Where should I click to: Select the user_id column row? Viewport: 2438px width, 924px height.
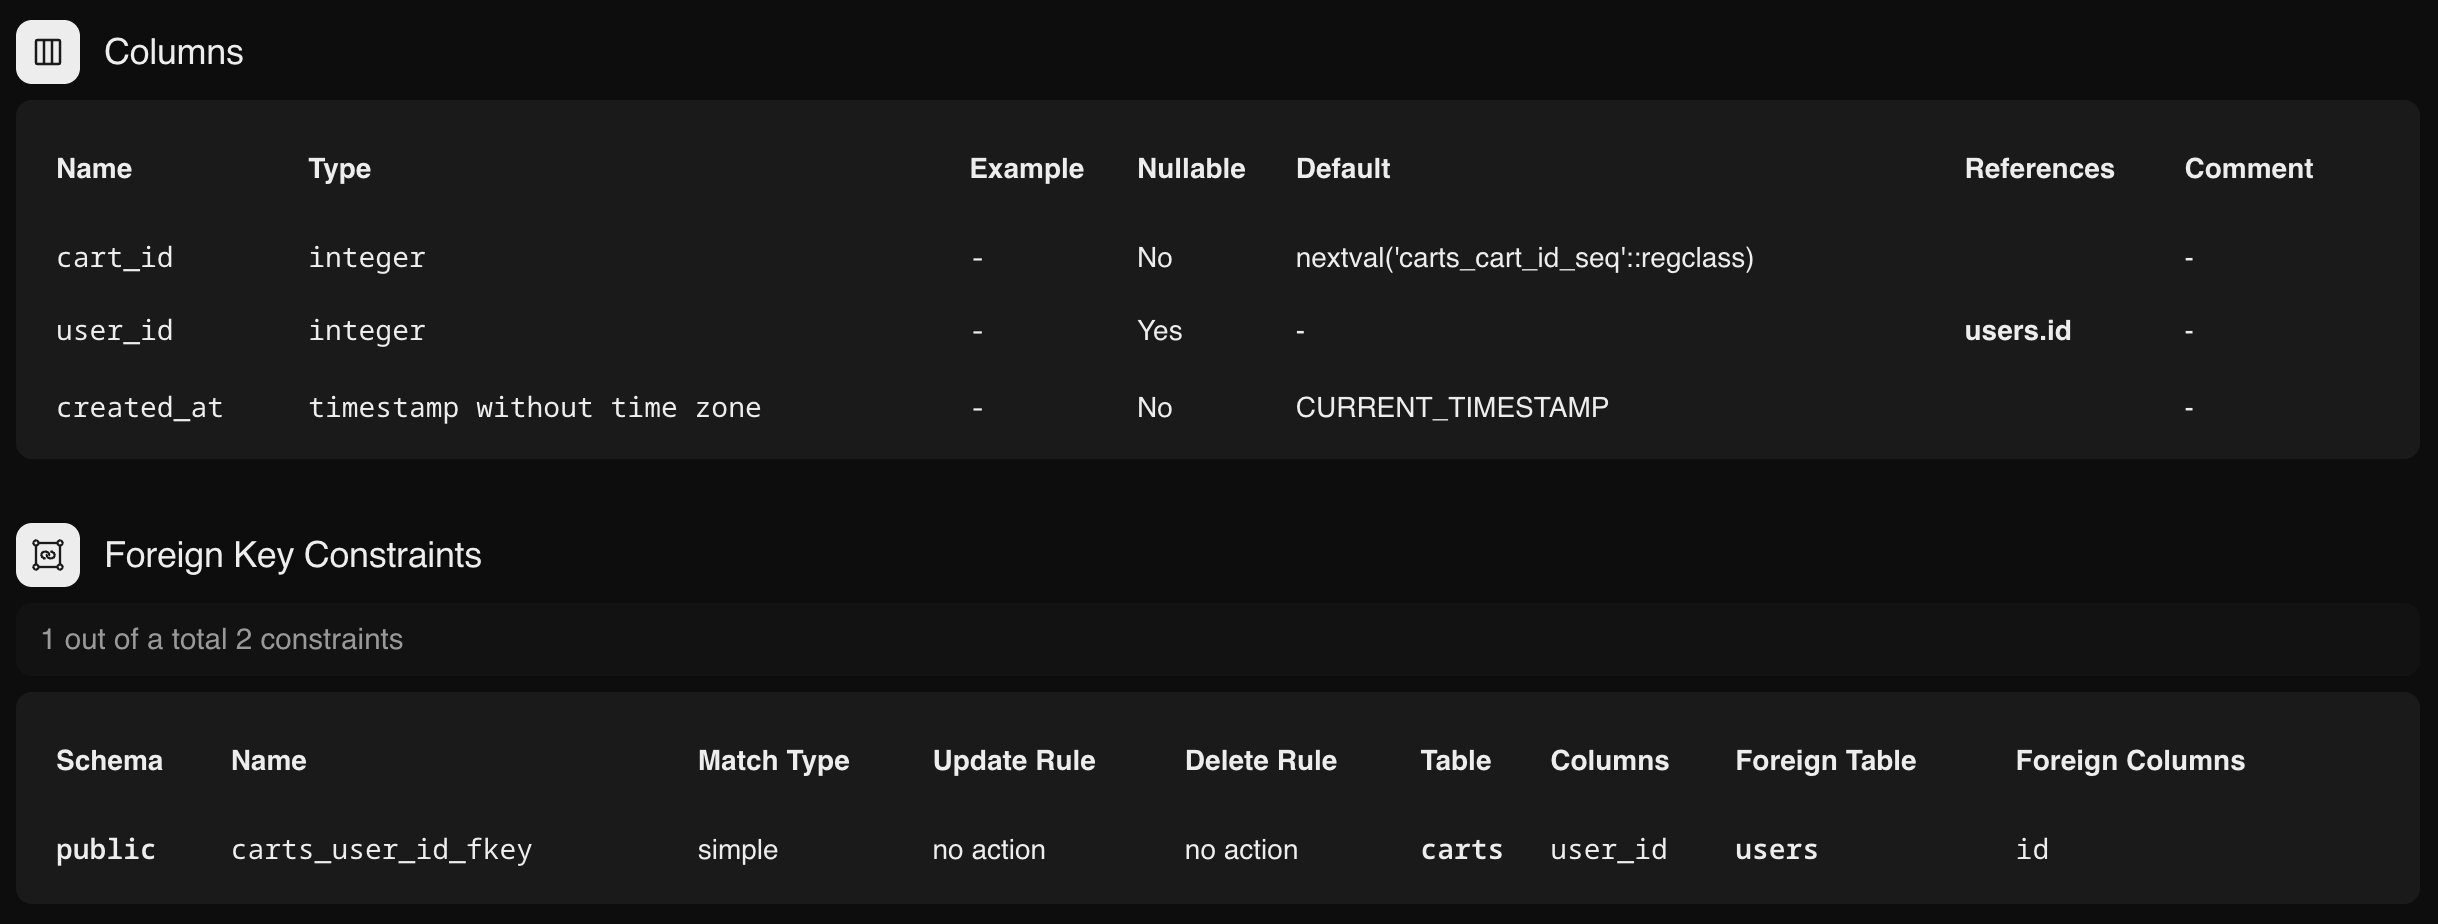click(x=114, y=330)
